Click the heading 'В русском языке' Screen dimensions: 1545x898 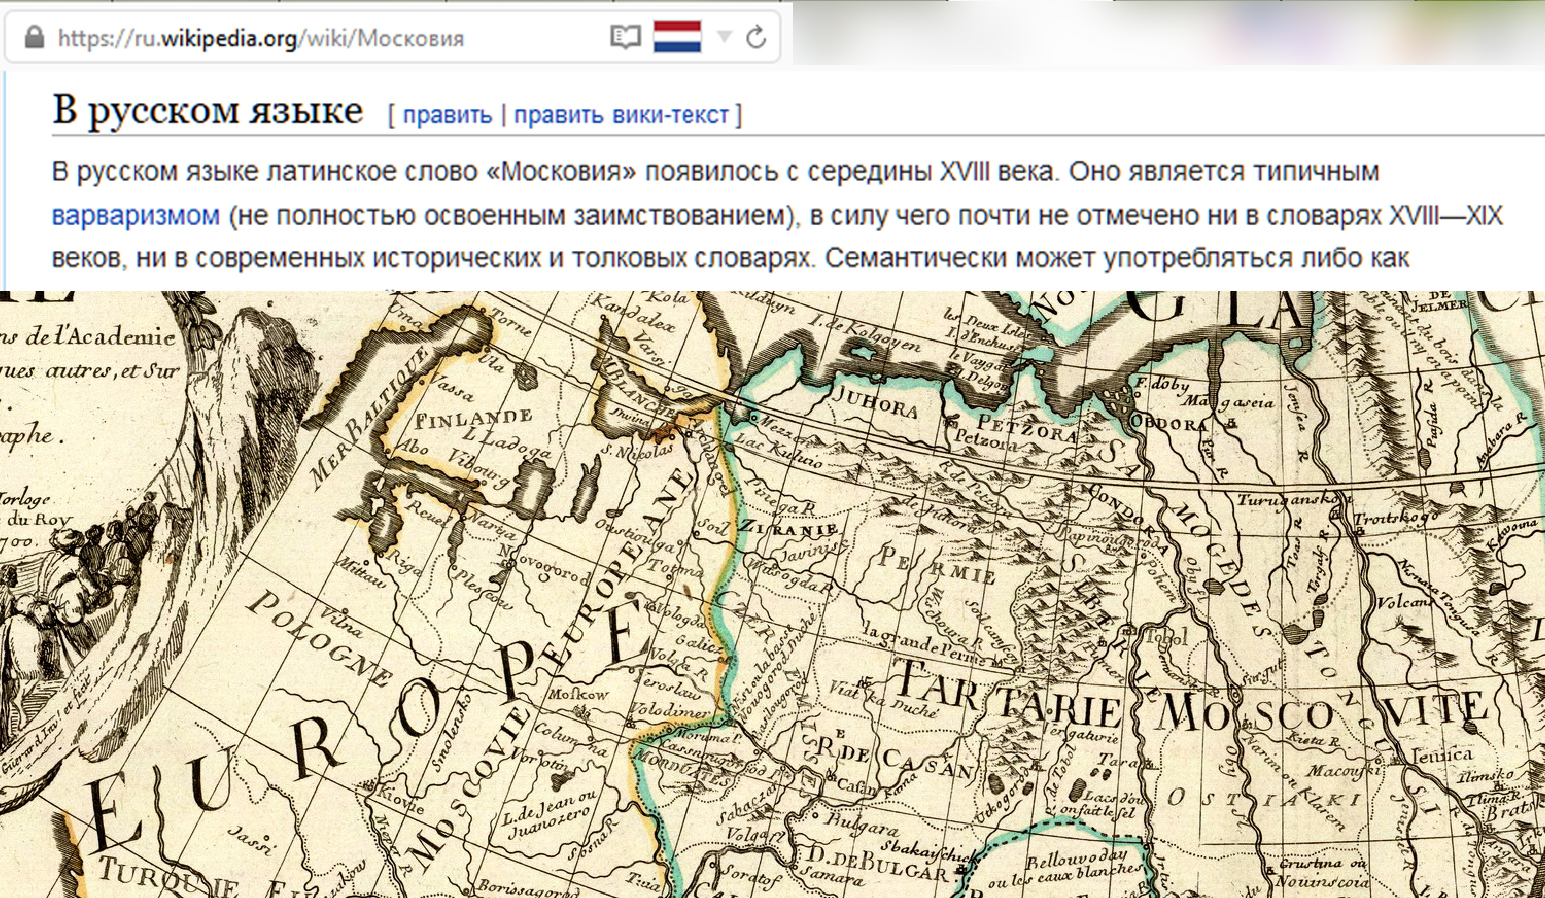[207, 109]
